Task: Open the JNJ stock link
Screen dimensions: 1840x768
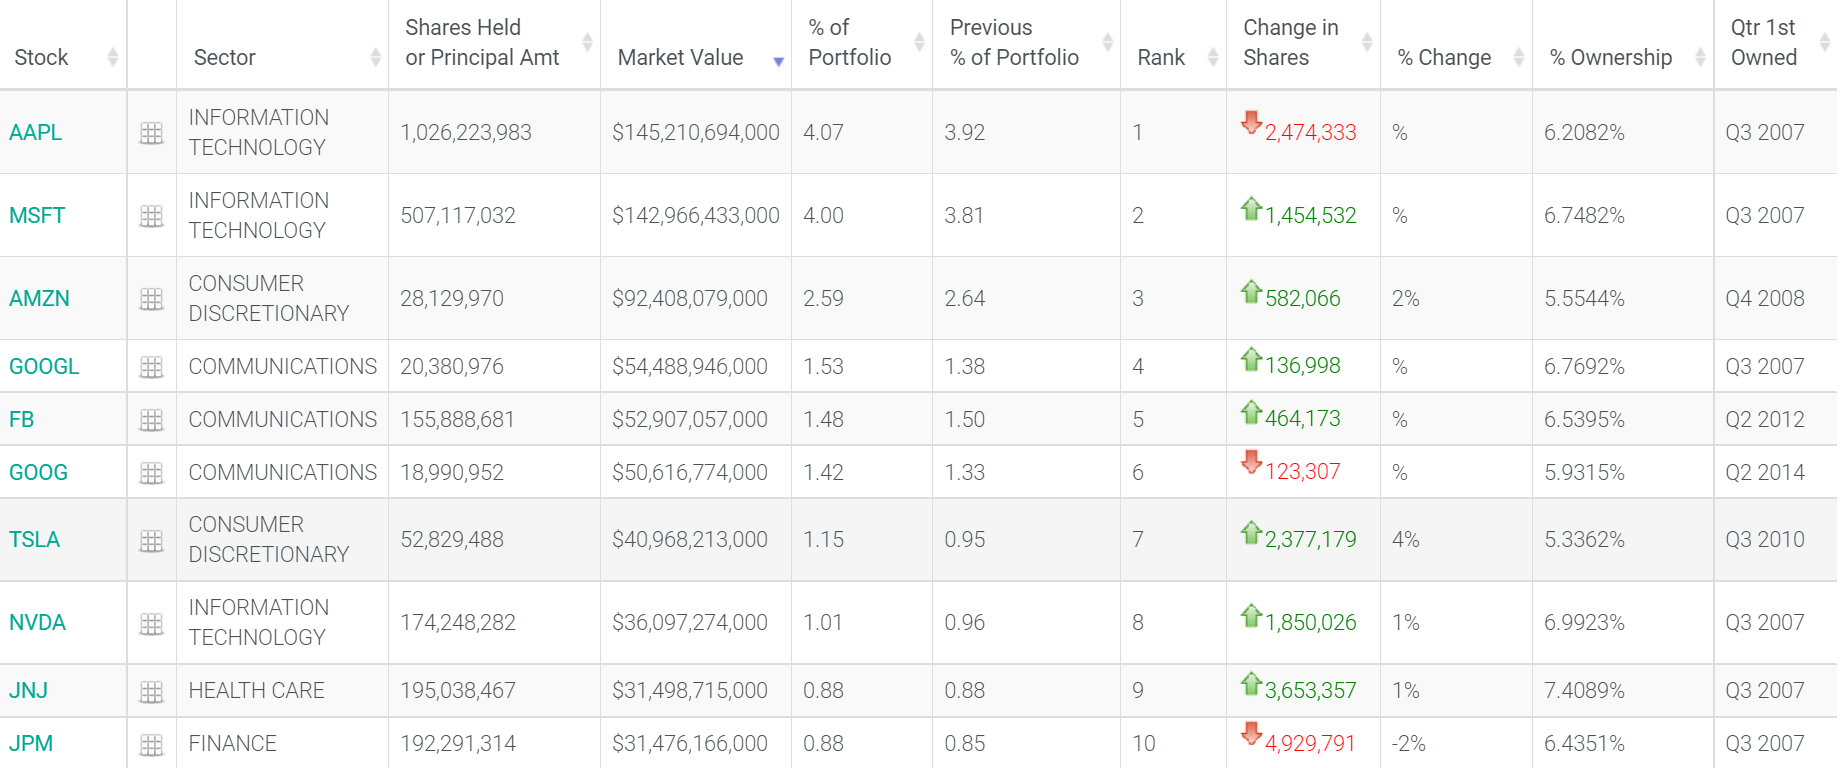Action: click(x=28, y=691)
